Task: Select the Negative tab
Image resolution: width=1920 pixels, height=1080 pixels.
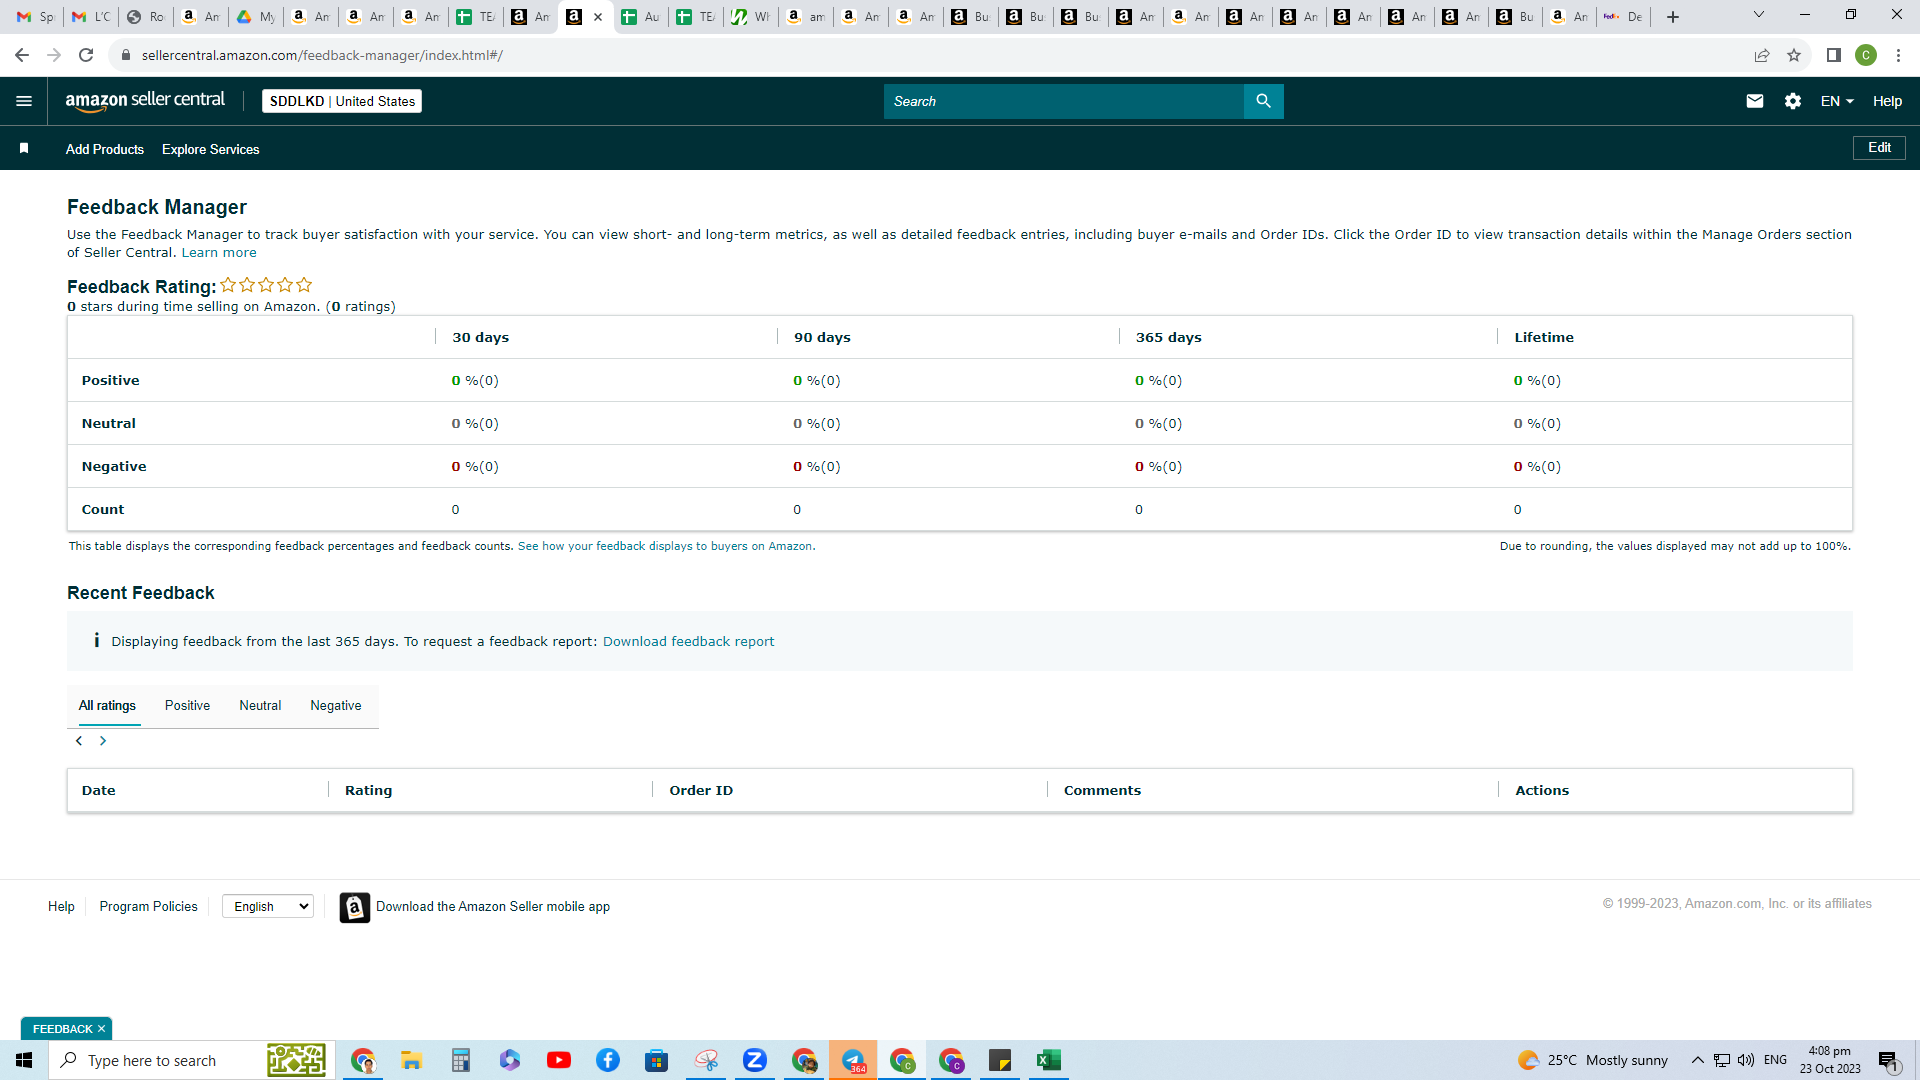Action: (336, 705)
